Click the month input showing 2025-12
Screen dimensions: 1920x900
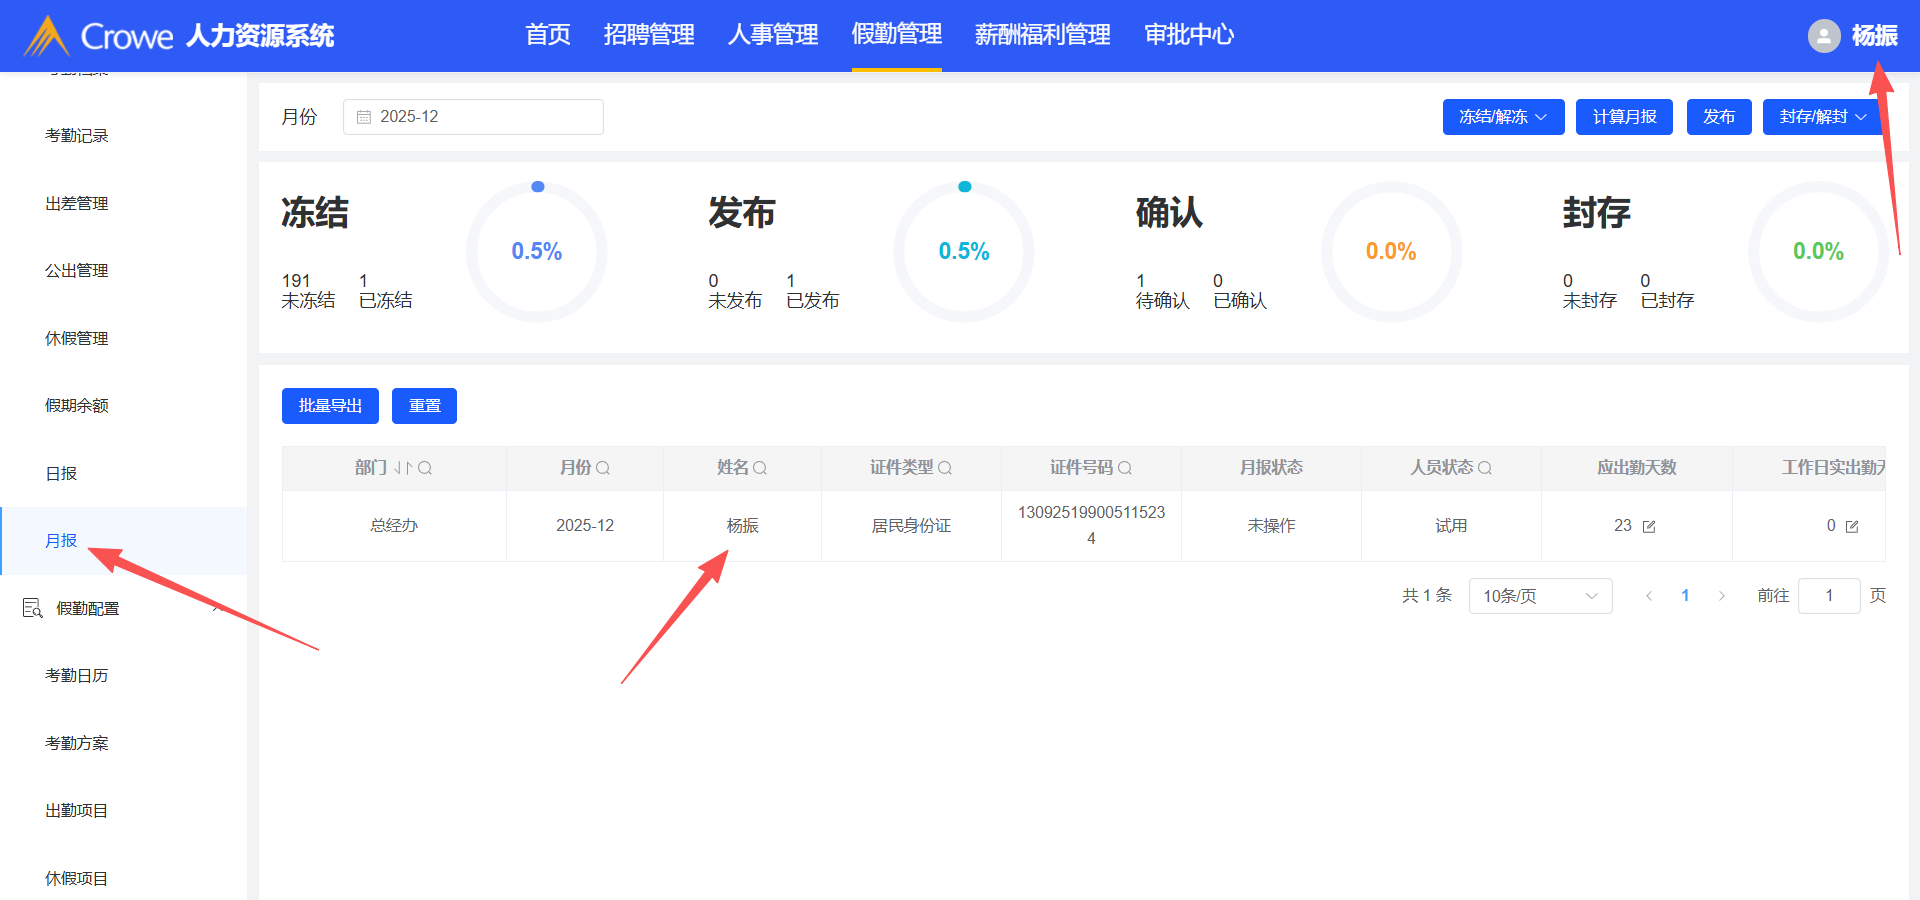[473, 117]
